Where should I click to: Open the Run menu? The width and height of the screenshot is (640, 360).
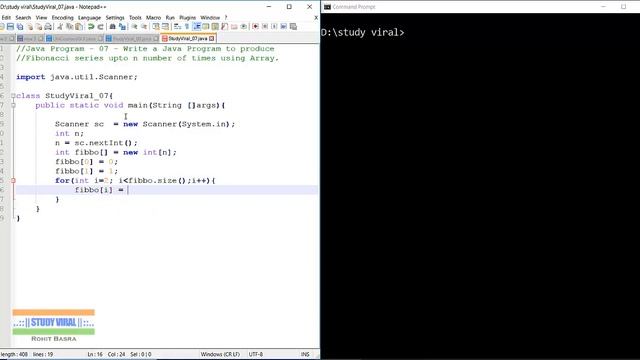pos(170,18)
